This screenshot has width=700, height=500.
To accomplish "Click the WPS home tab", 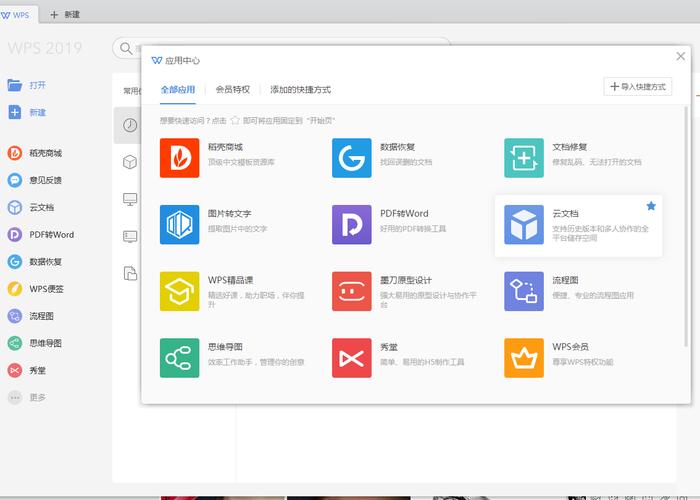I will (x=16, y=15).
